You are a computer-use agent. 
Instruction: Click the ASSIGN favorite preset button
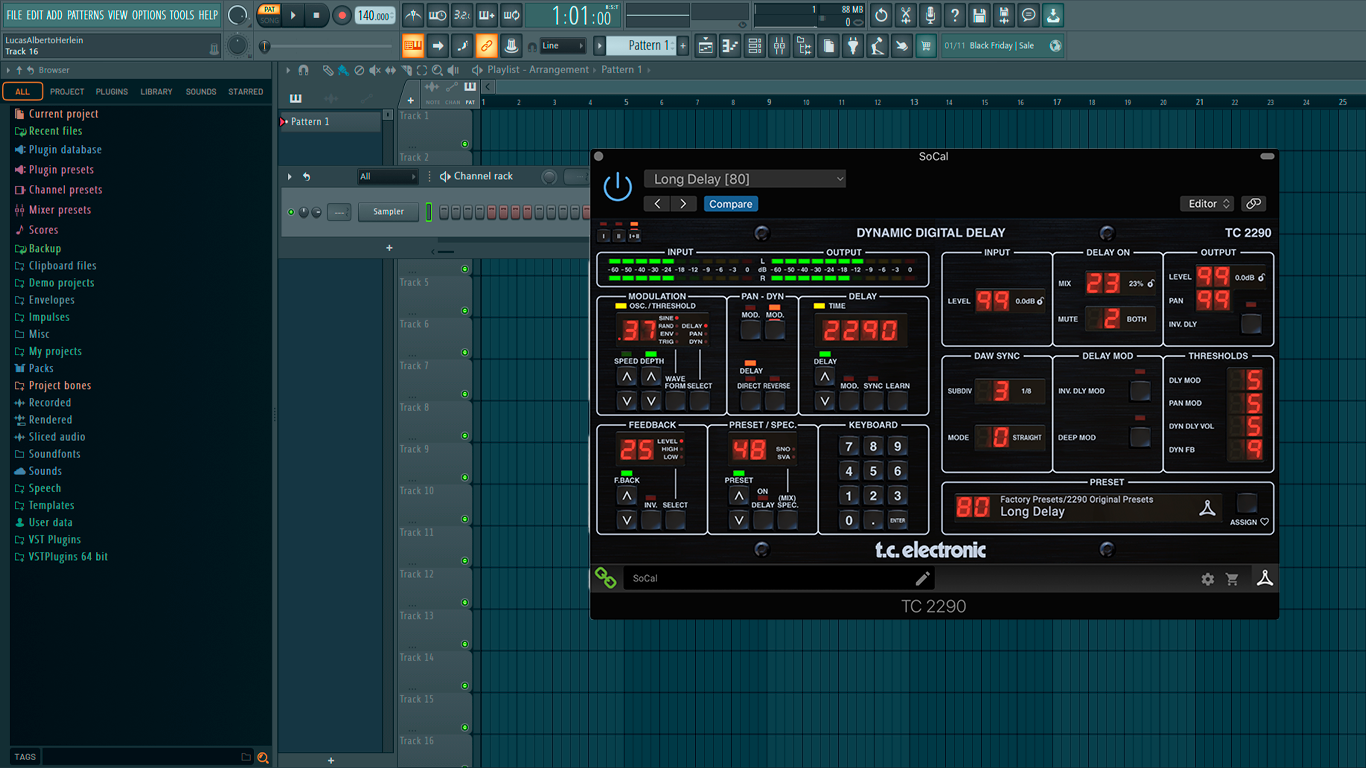coord(1247,502)
